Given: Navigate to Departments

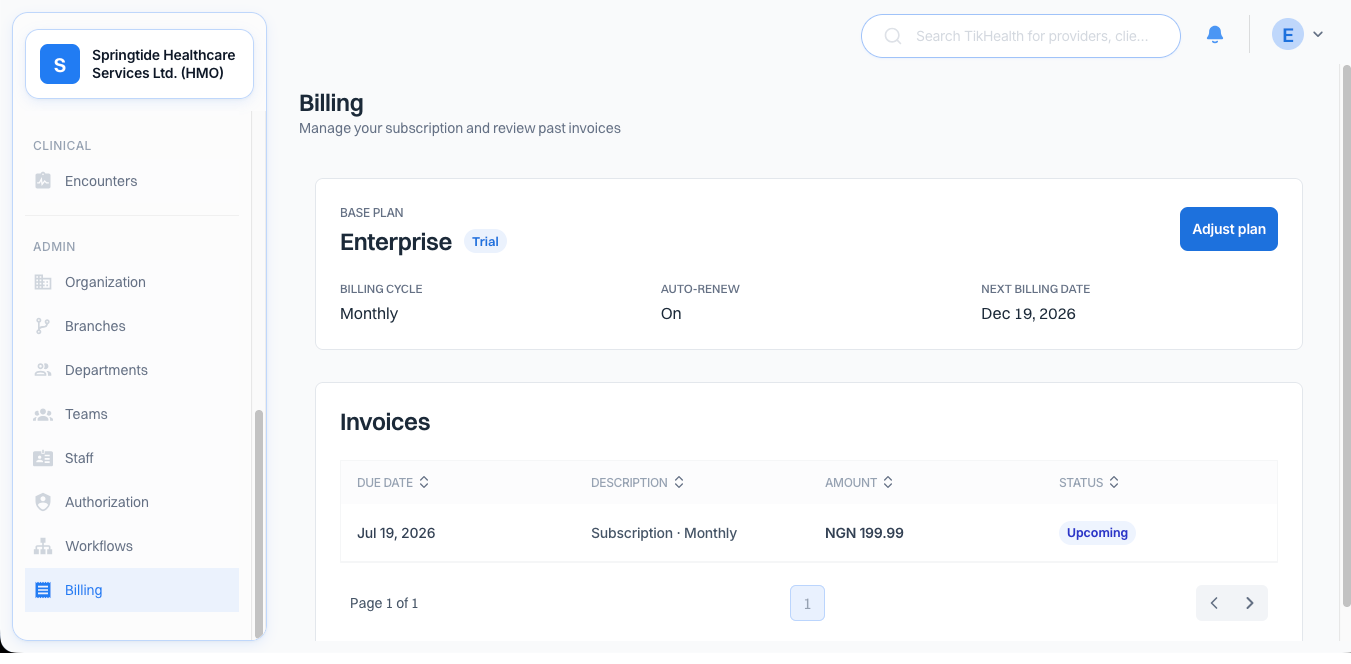Looking at the screenshot, I should (x=132, y=370).
